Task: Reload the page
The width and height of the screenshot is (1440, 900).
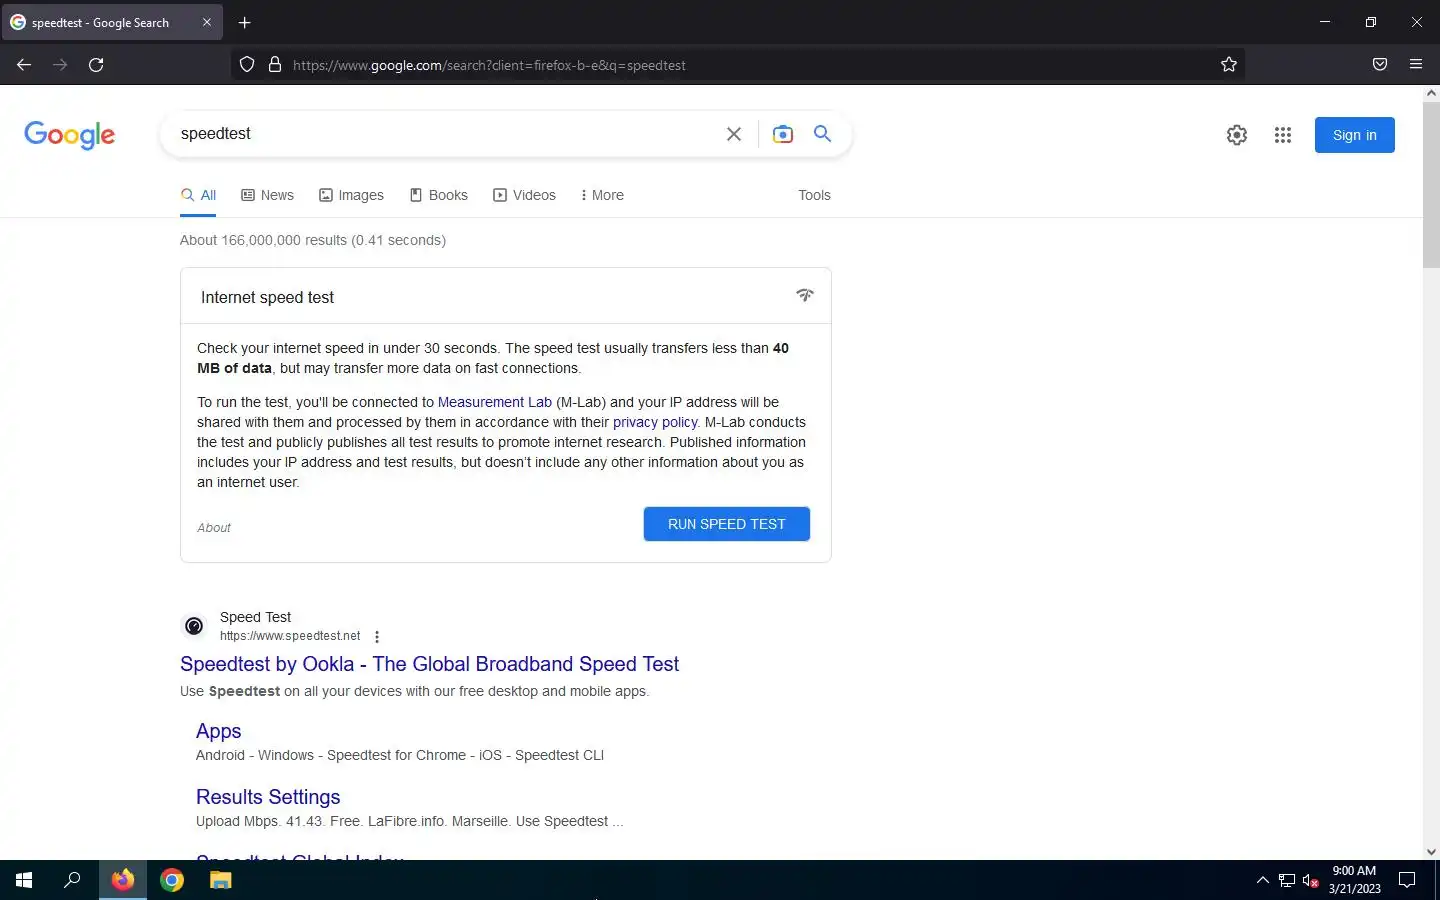Action: (x=96, y=65)
